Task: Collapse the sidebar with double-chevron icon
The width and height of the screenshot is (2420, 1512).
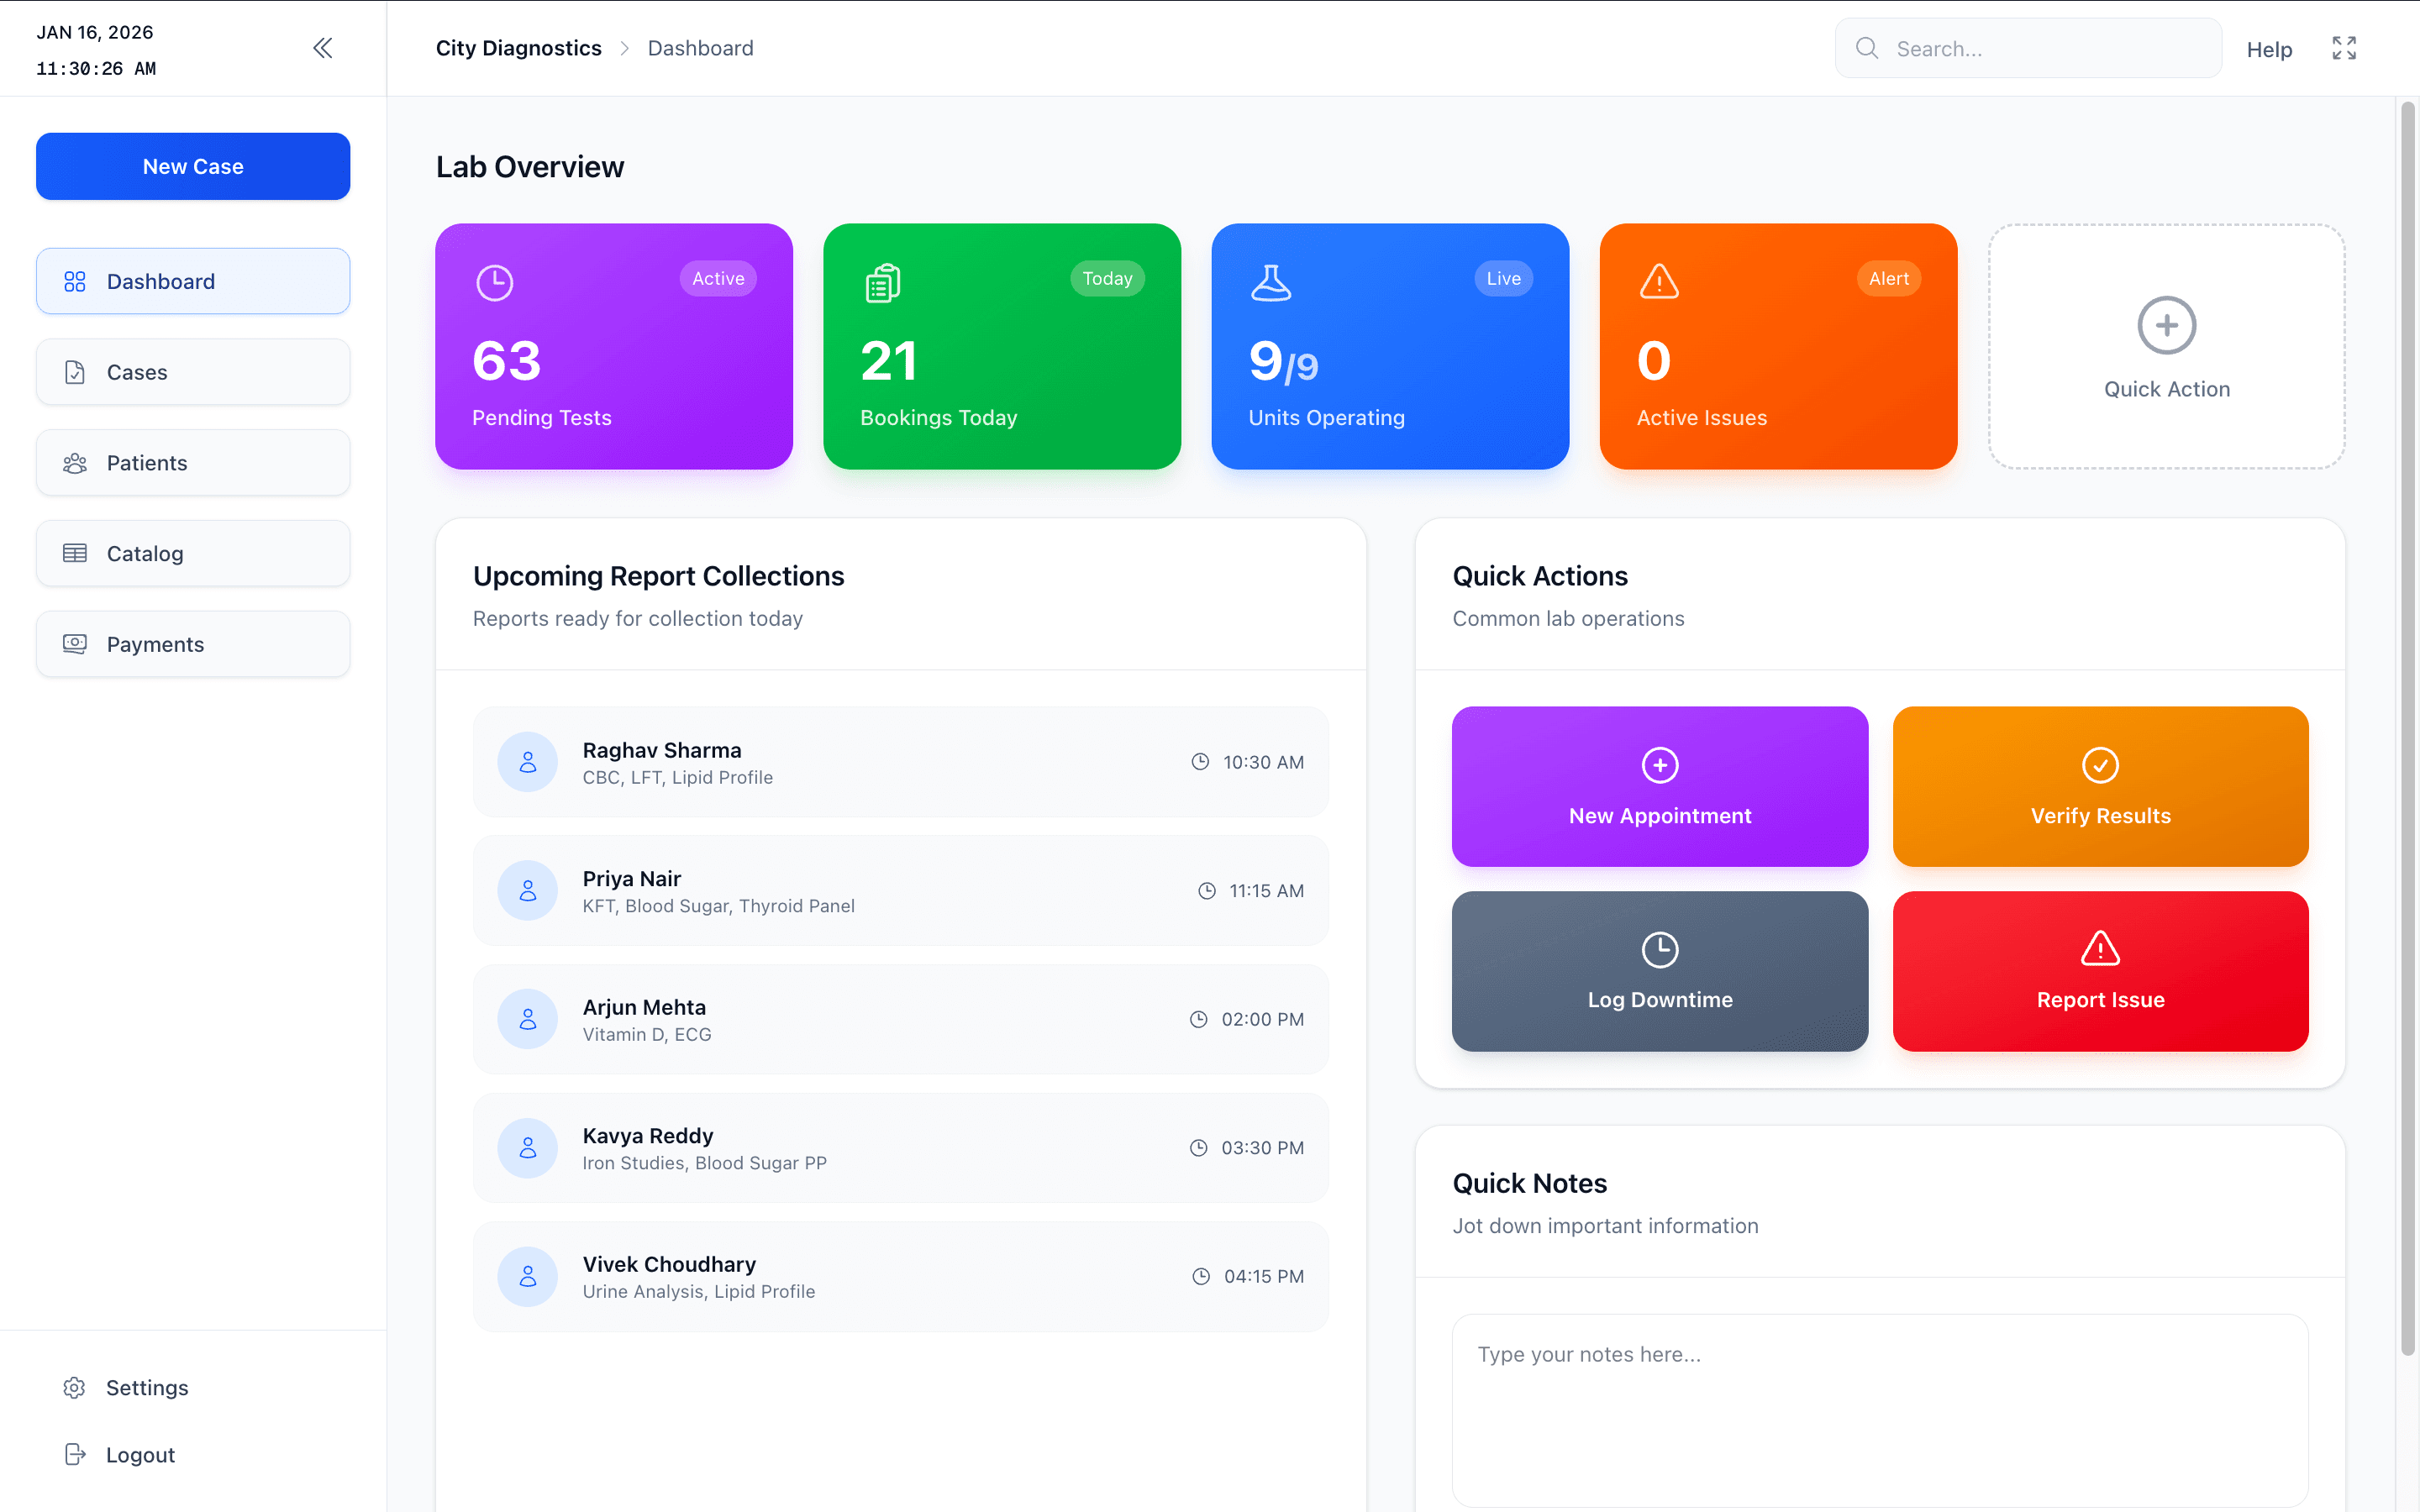Action: click(322, 48)
